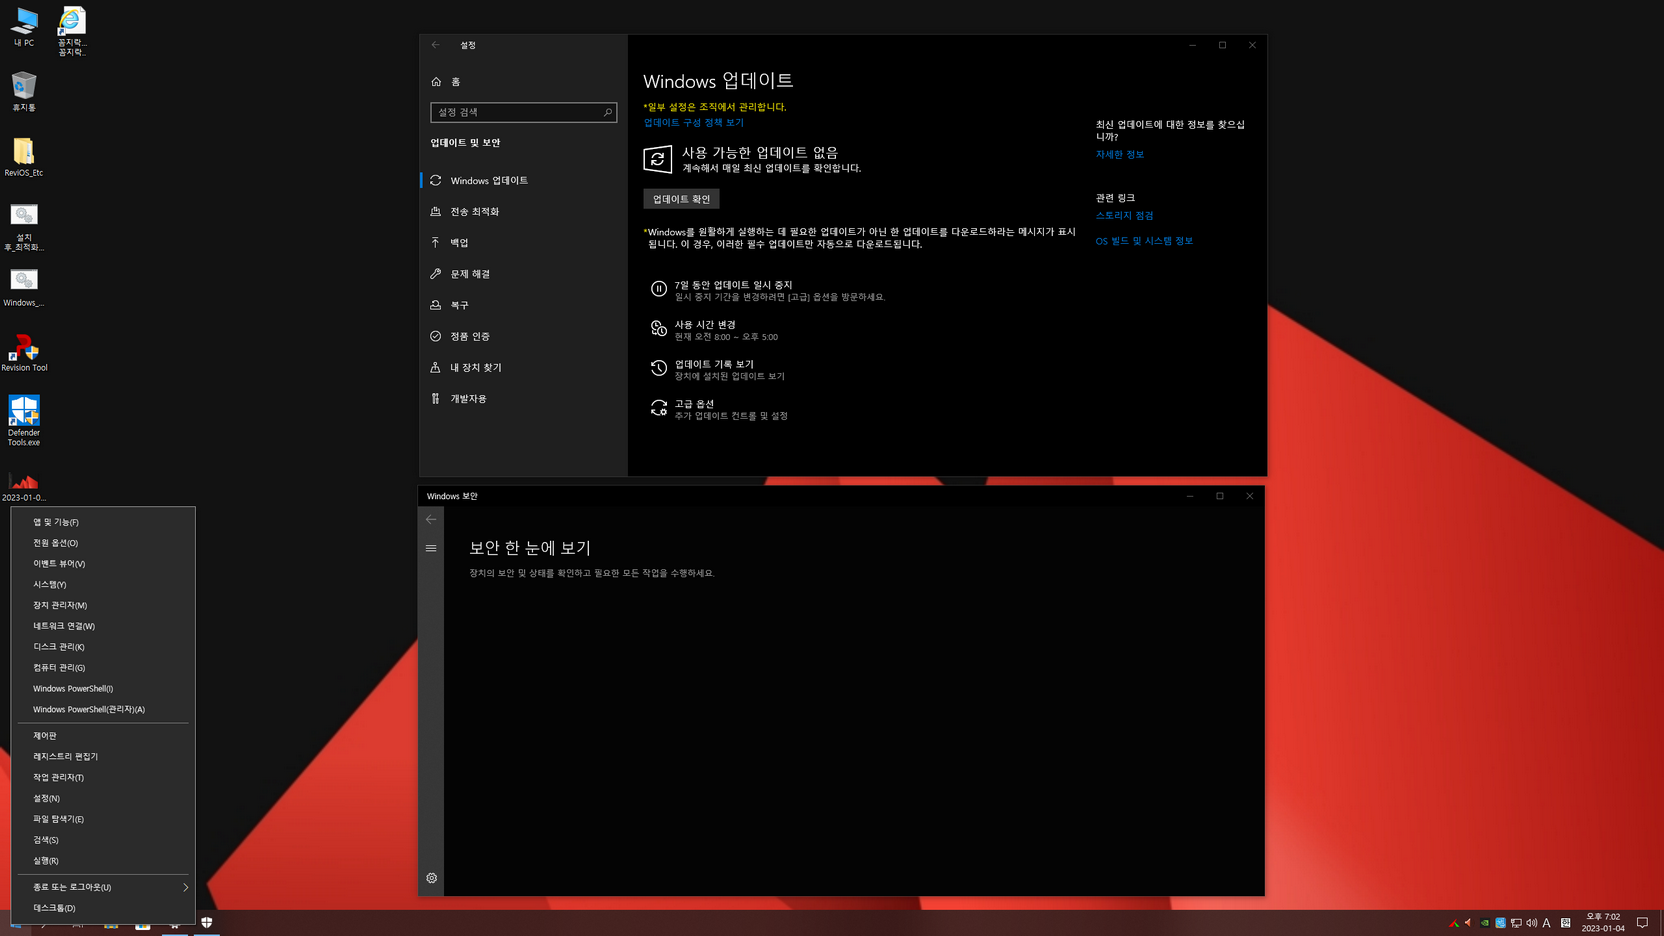Choose 설정(N) from context menu
This screenshot has height=936, width=1664.
103,798
